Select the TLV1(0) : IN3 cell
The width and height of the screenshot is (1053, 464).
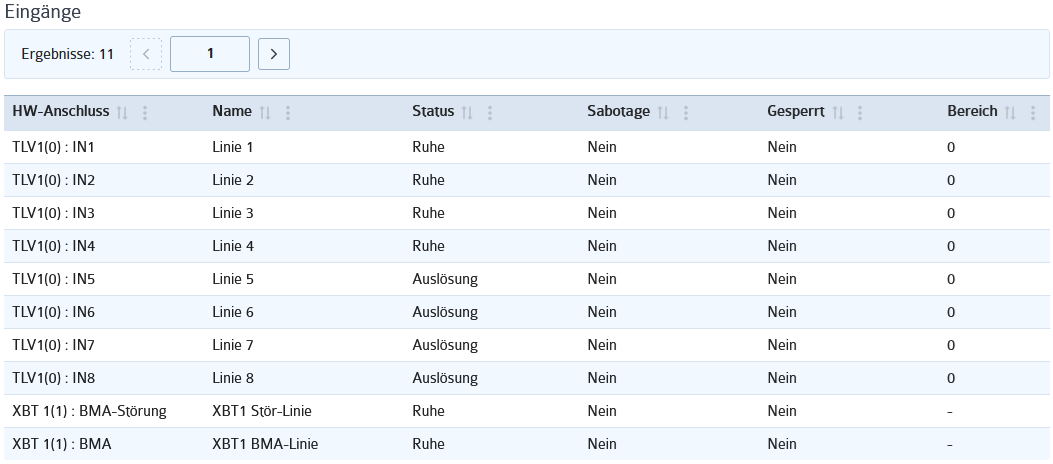point(54,213)
